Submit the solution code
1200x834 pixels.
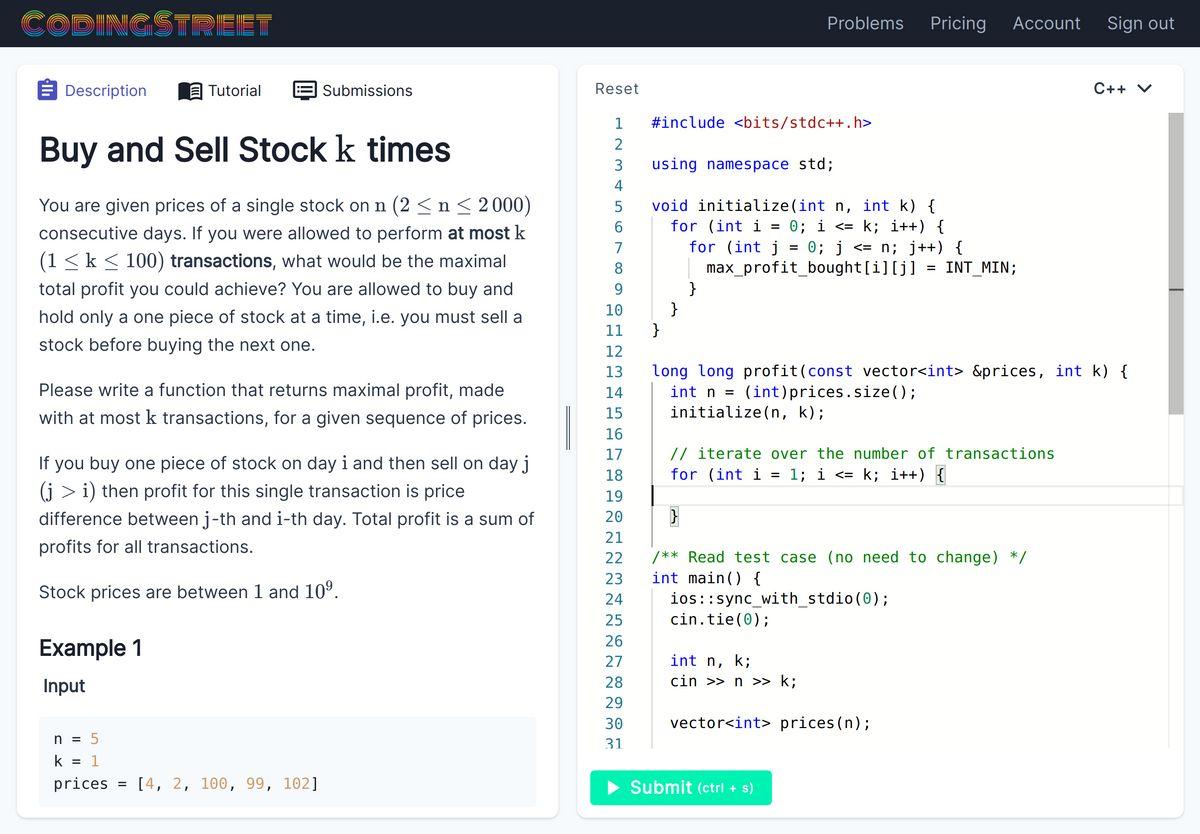click(681, 788)
